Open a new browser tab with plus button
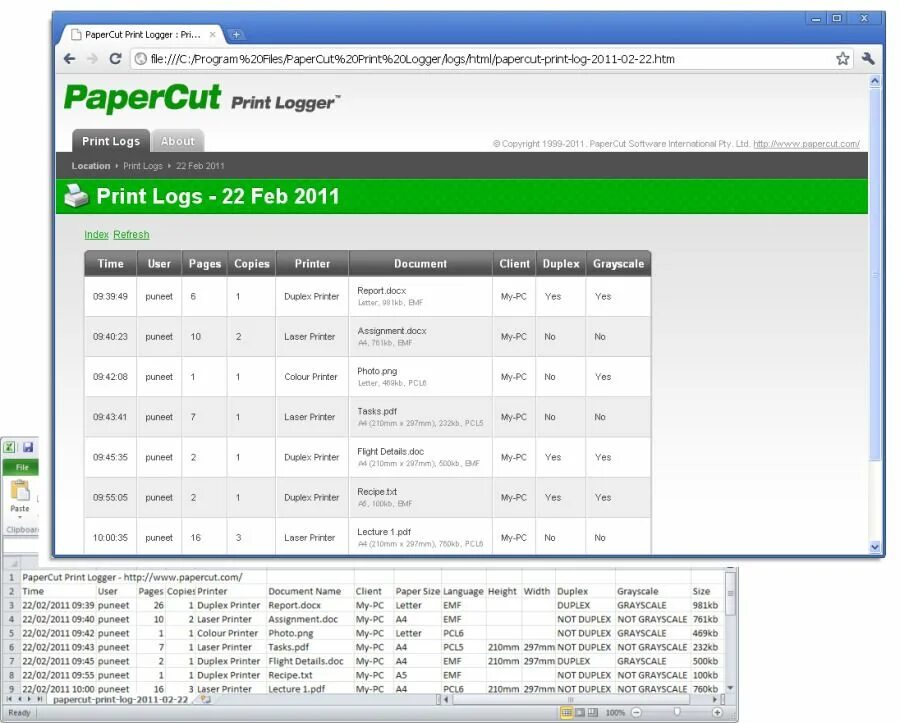This screenshot has height=723, width=900. (236, 34)
